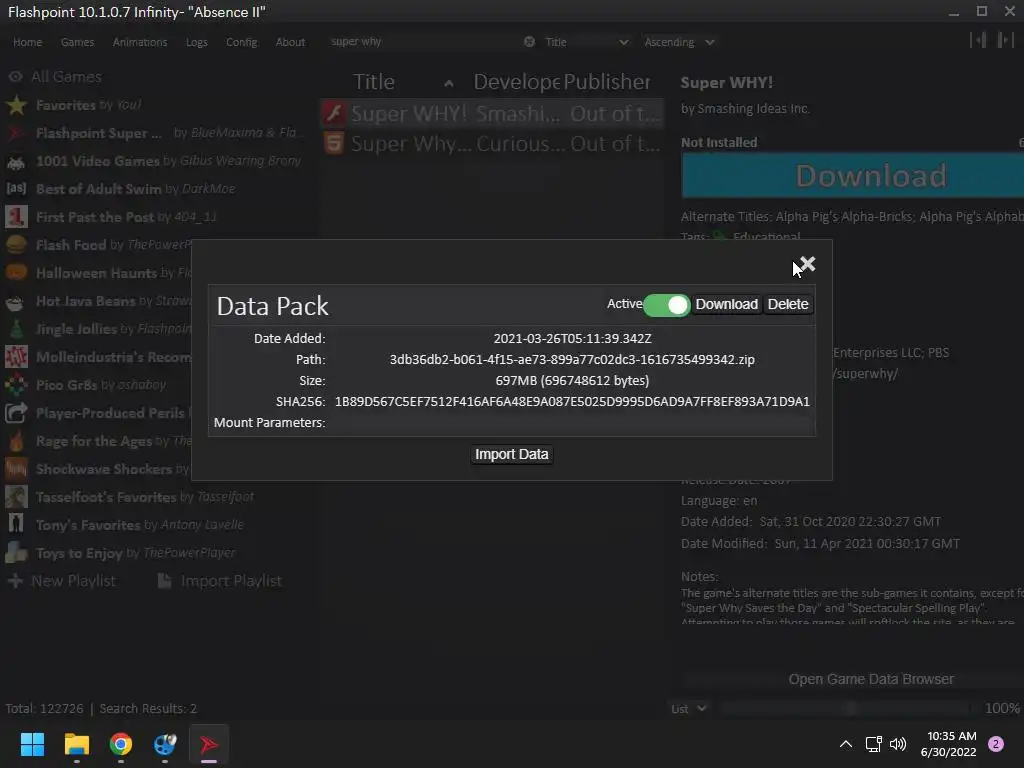The width and height of the screenshot is (1024, 768).
Task: Open the Games tab
Action: 77,42
